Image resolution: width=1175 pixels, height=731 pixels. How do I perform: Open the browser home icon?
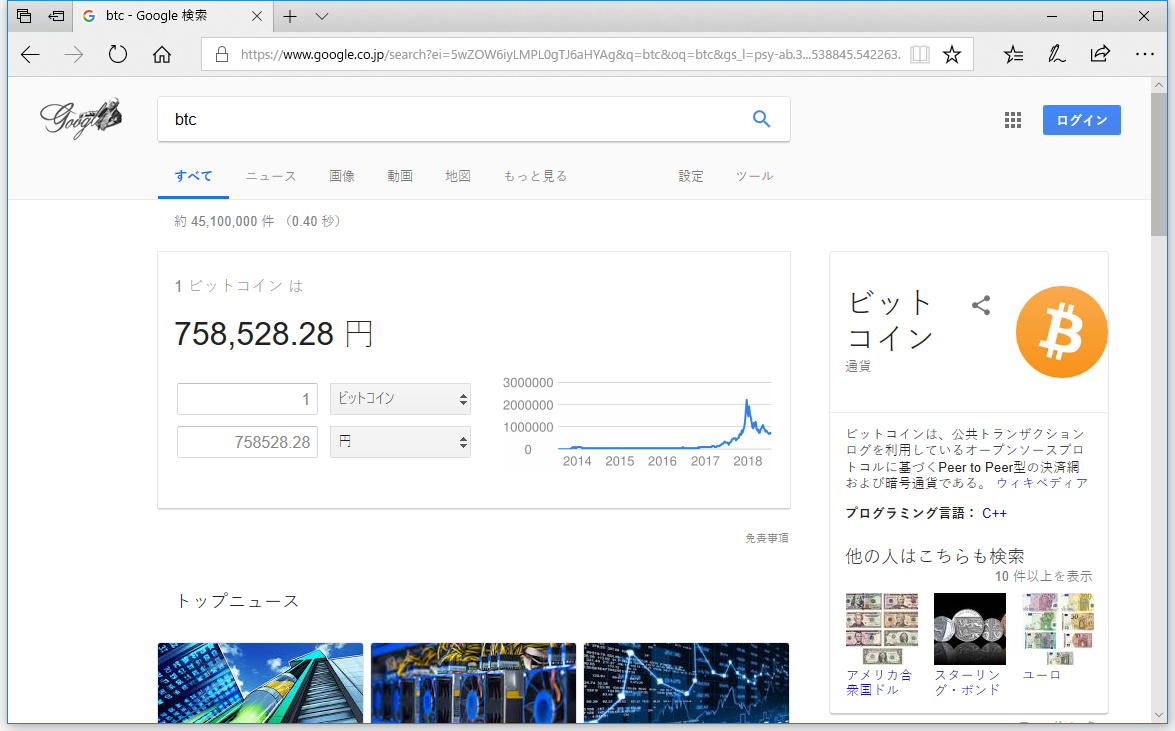[x=162, y=54]
